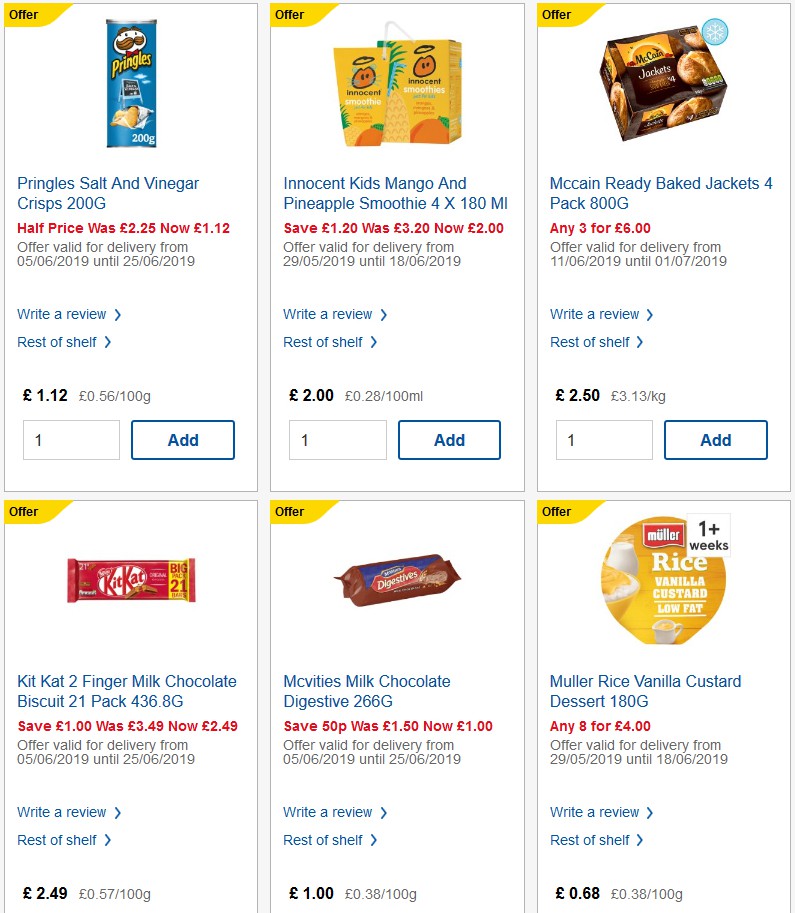Click the quantity field for McCain Jackets
The height and width of the screenshot is (913, 795).
[604, 439]
